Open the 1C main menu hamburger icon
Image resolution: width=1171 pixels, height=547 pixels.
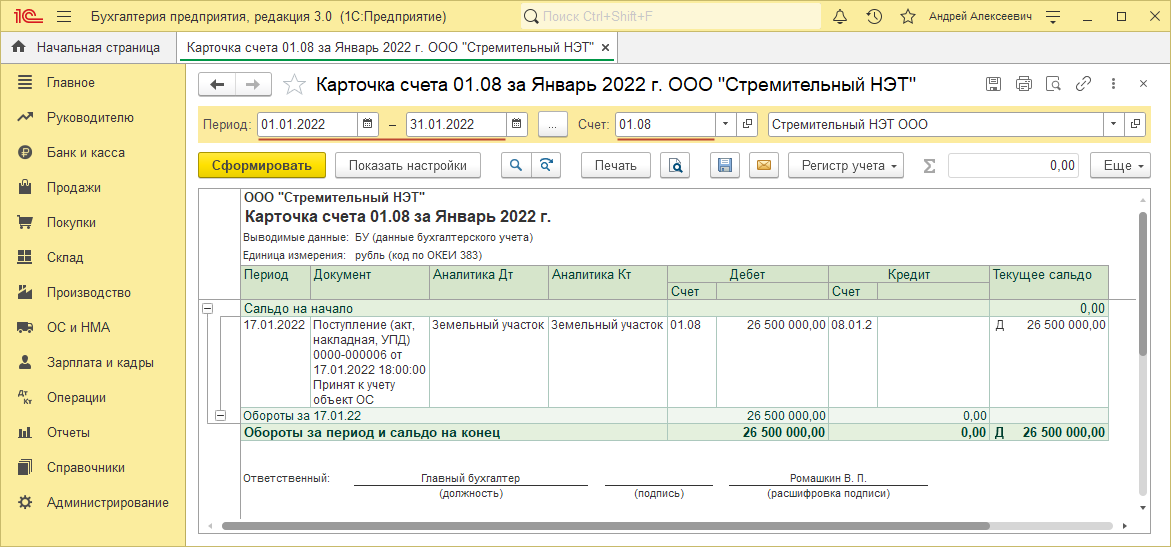[x=64, y=16]
